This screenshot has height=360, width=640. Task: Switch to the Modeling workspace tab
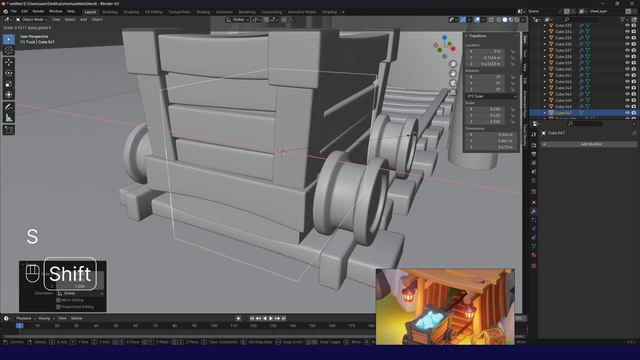(110, 12)
